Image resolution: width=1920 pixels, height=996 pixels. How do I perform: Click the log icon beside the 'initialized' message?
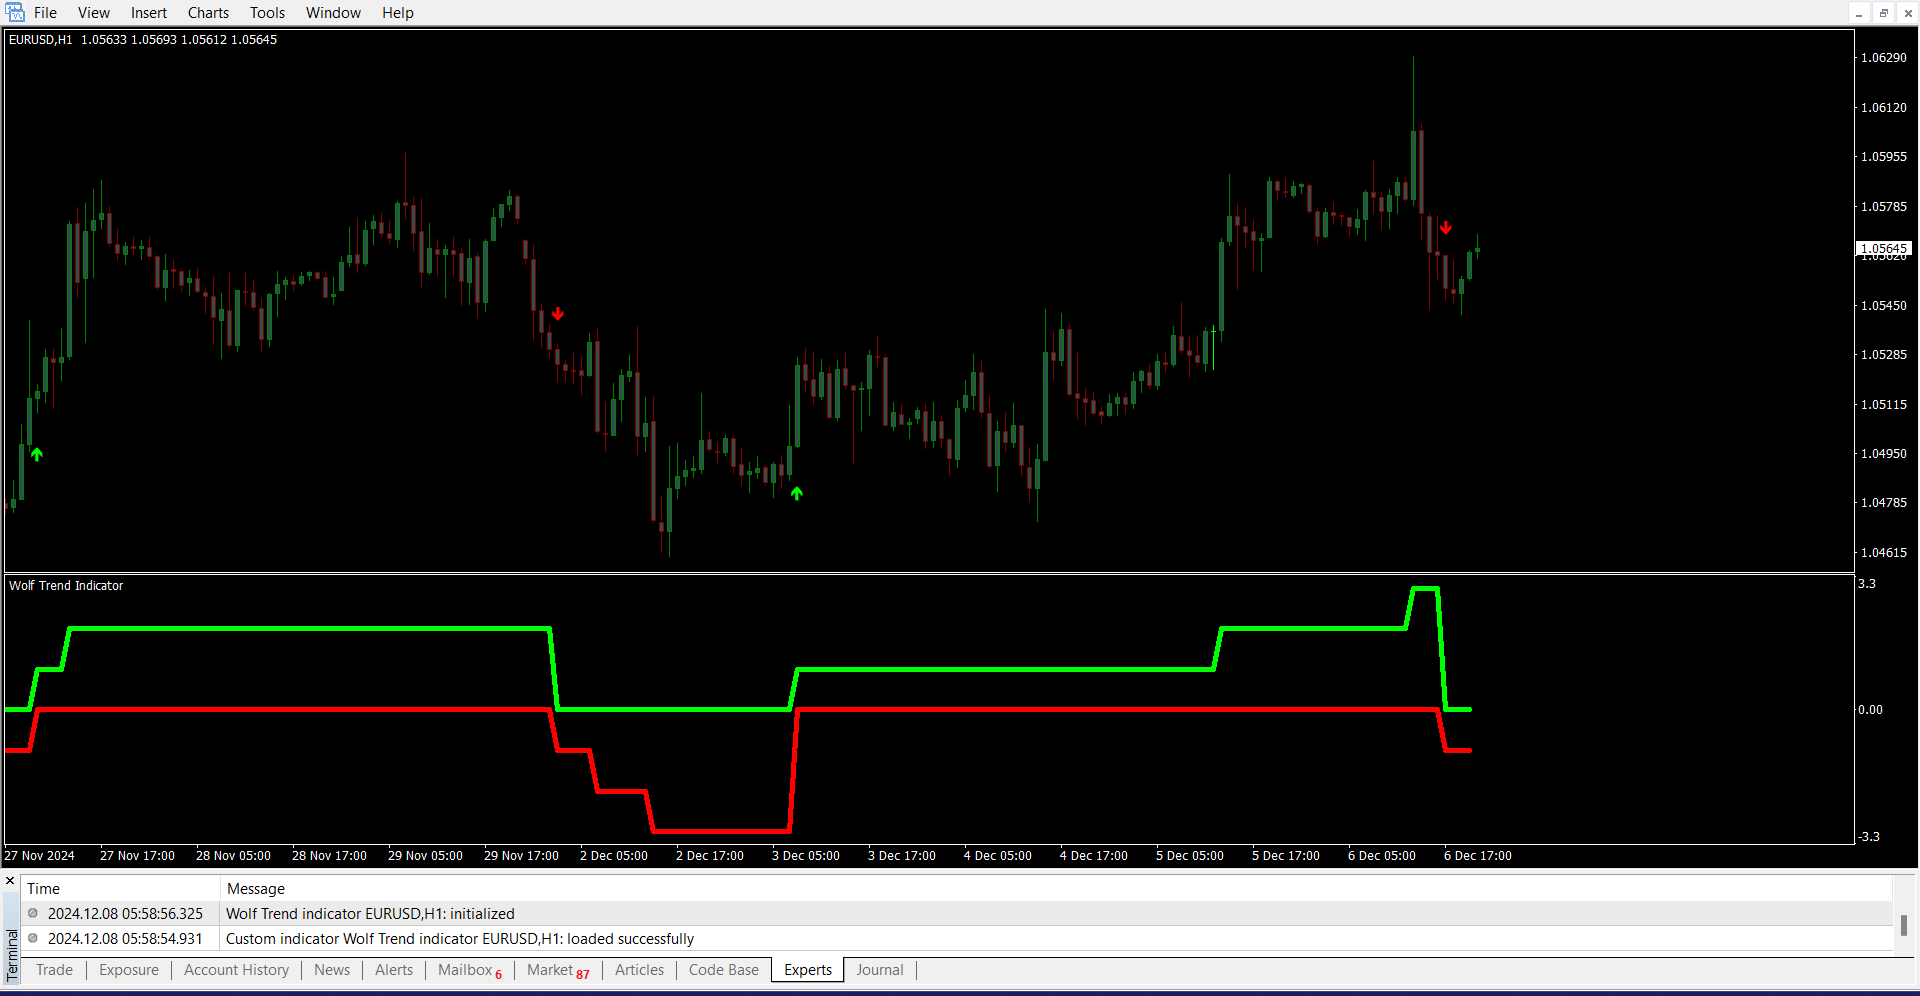click(x=33, y=913)
